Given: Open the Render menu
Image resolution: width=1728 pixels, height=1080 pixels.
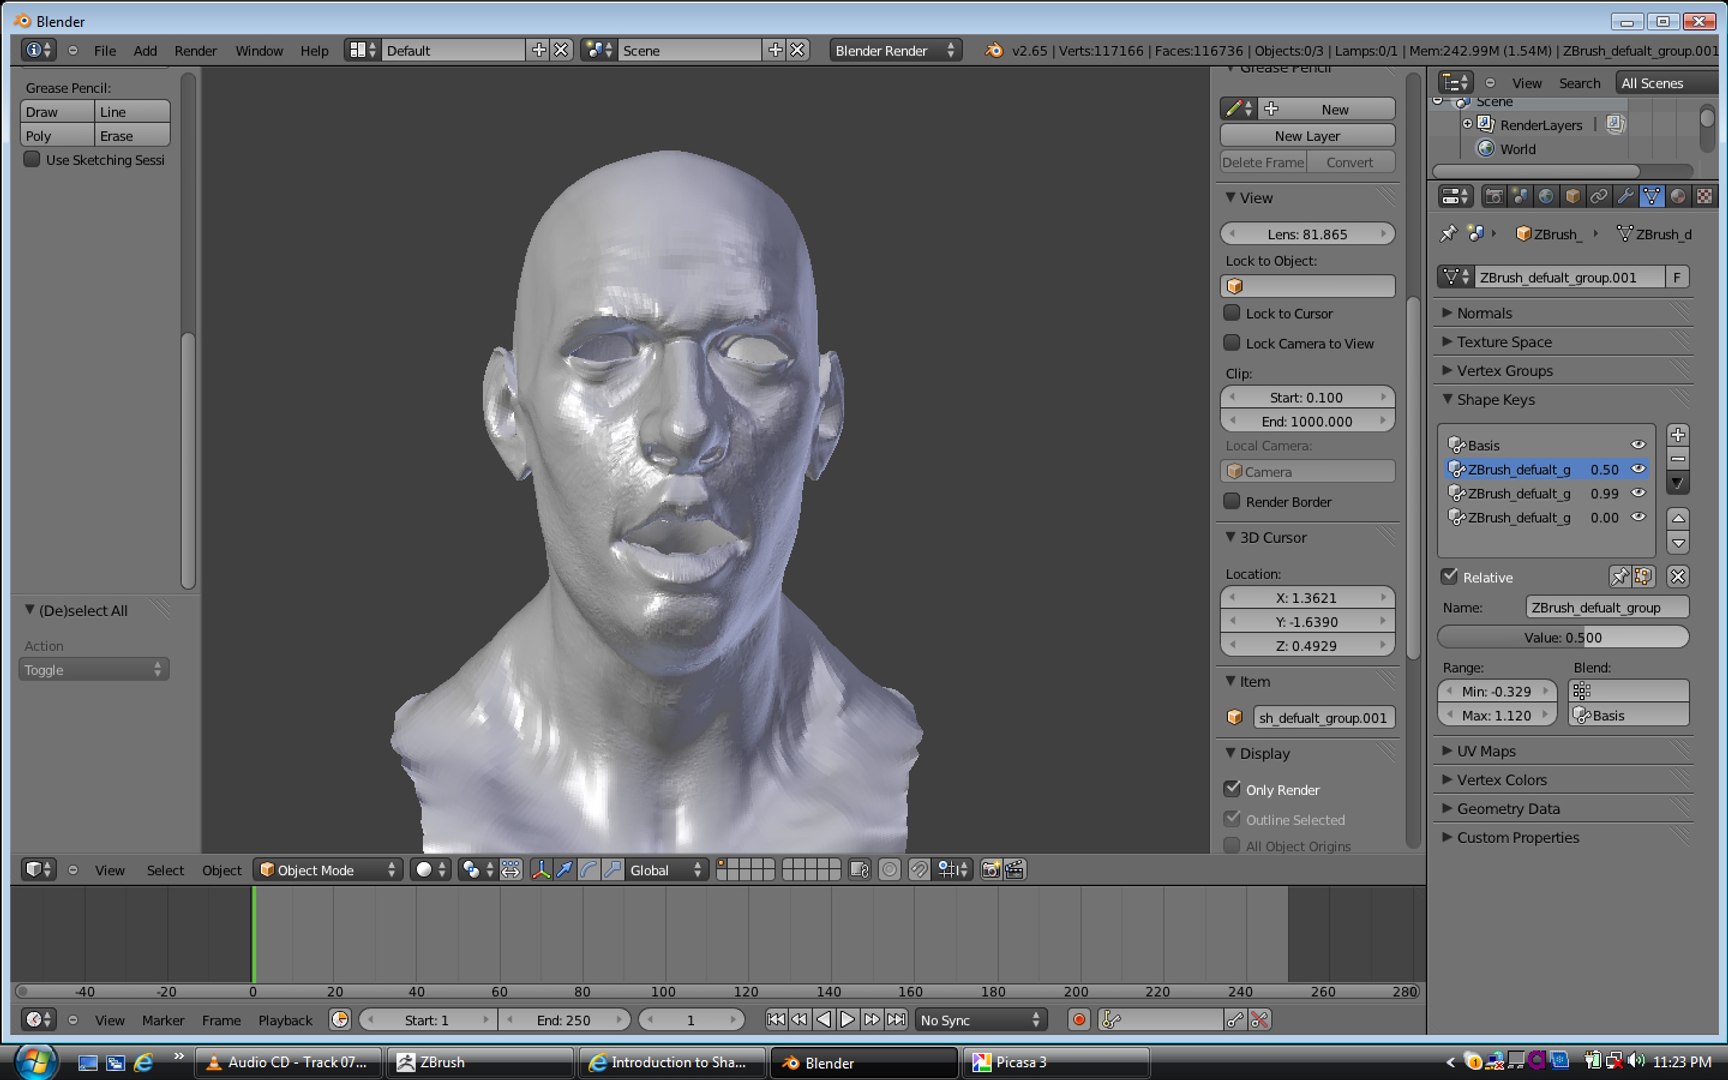Looking at the screenshot, I should click(x=195, y=50).
